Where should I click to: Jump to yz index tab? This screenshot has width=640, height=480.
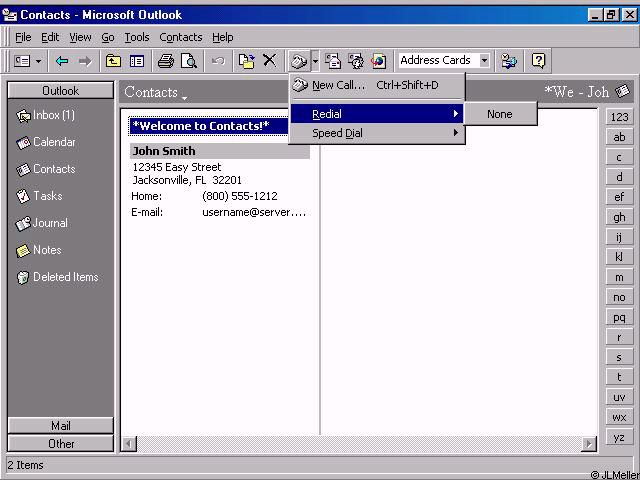[619, 437]
